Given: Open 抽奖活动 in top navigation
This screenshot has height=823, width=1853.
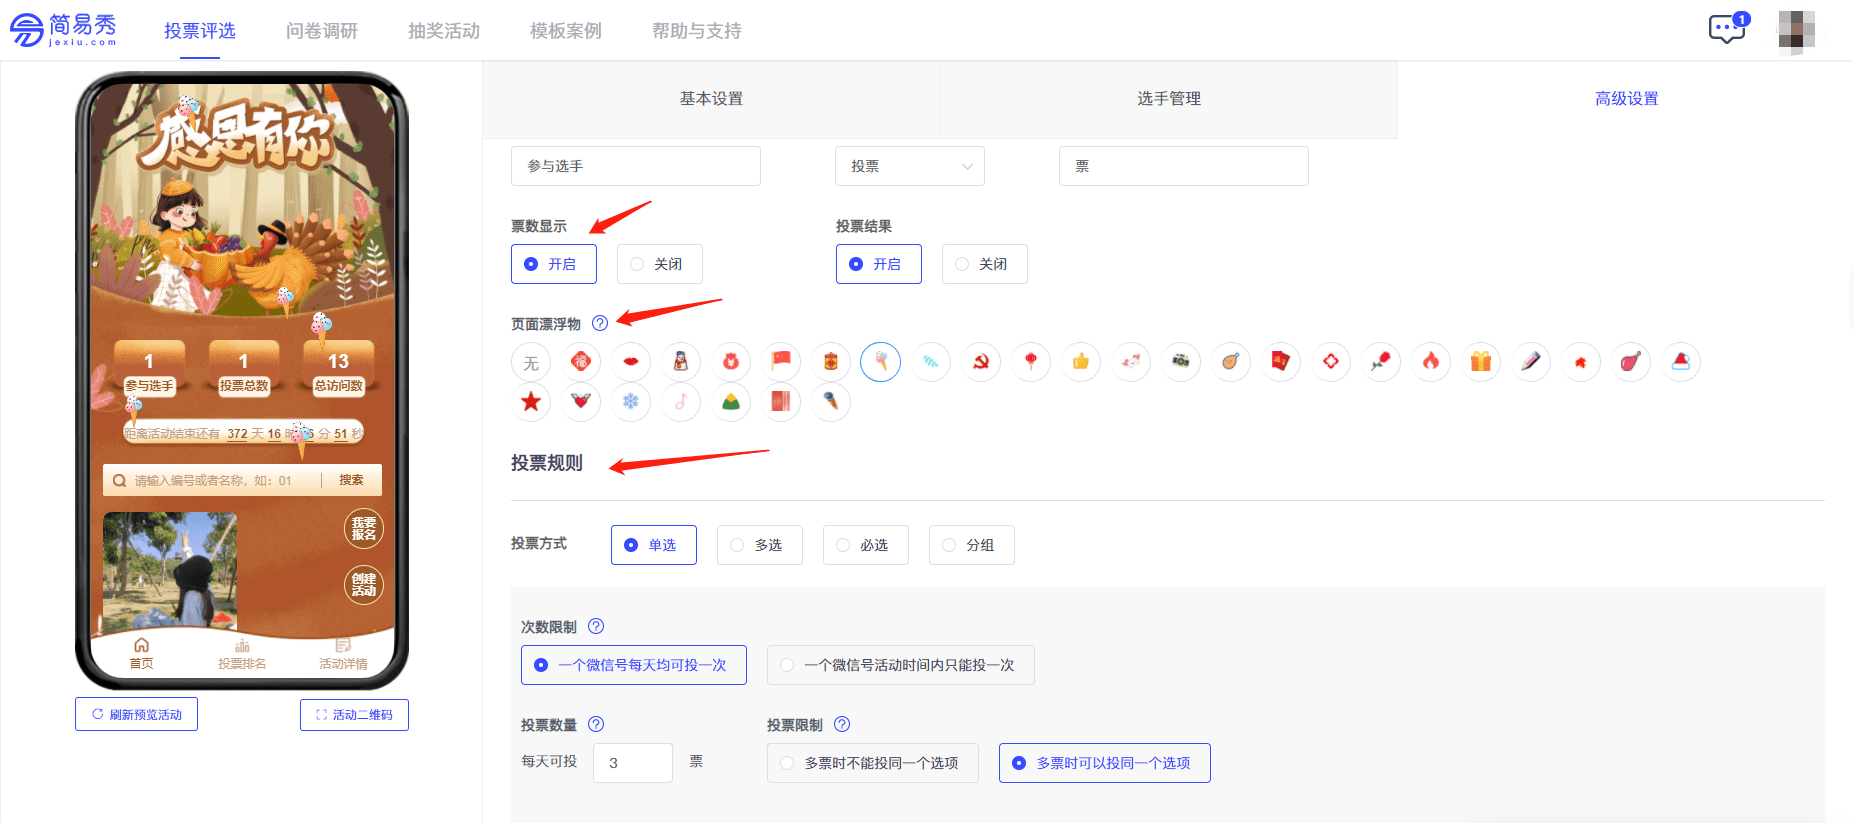Looking at the screenshot, I should pos(444,31).
